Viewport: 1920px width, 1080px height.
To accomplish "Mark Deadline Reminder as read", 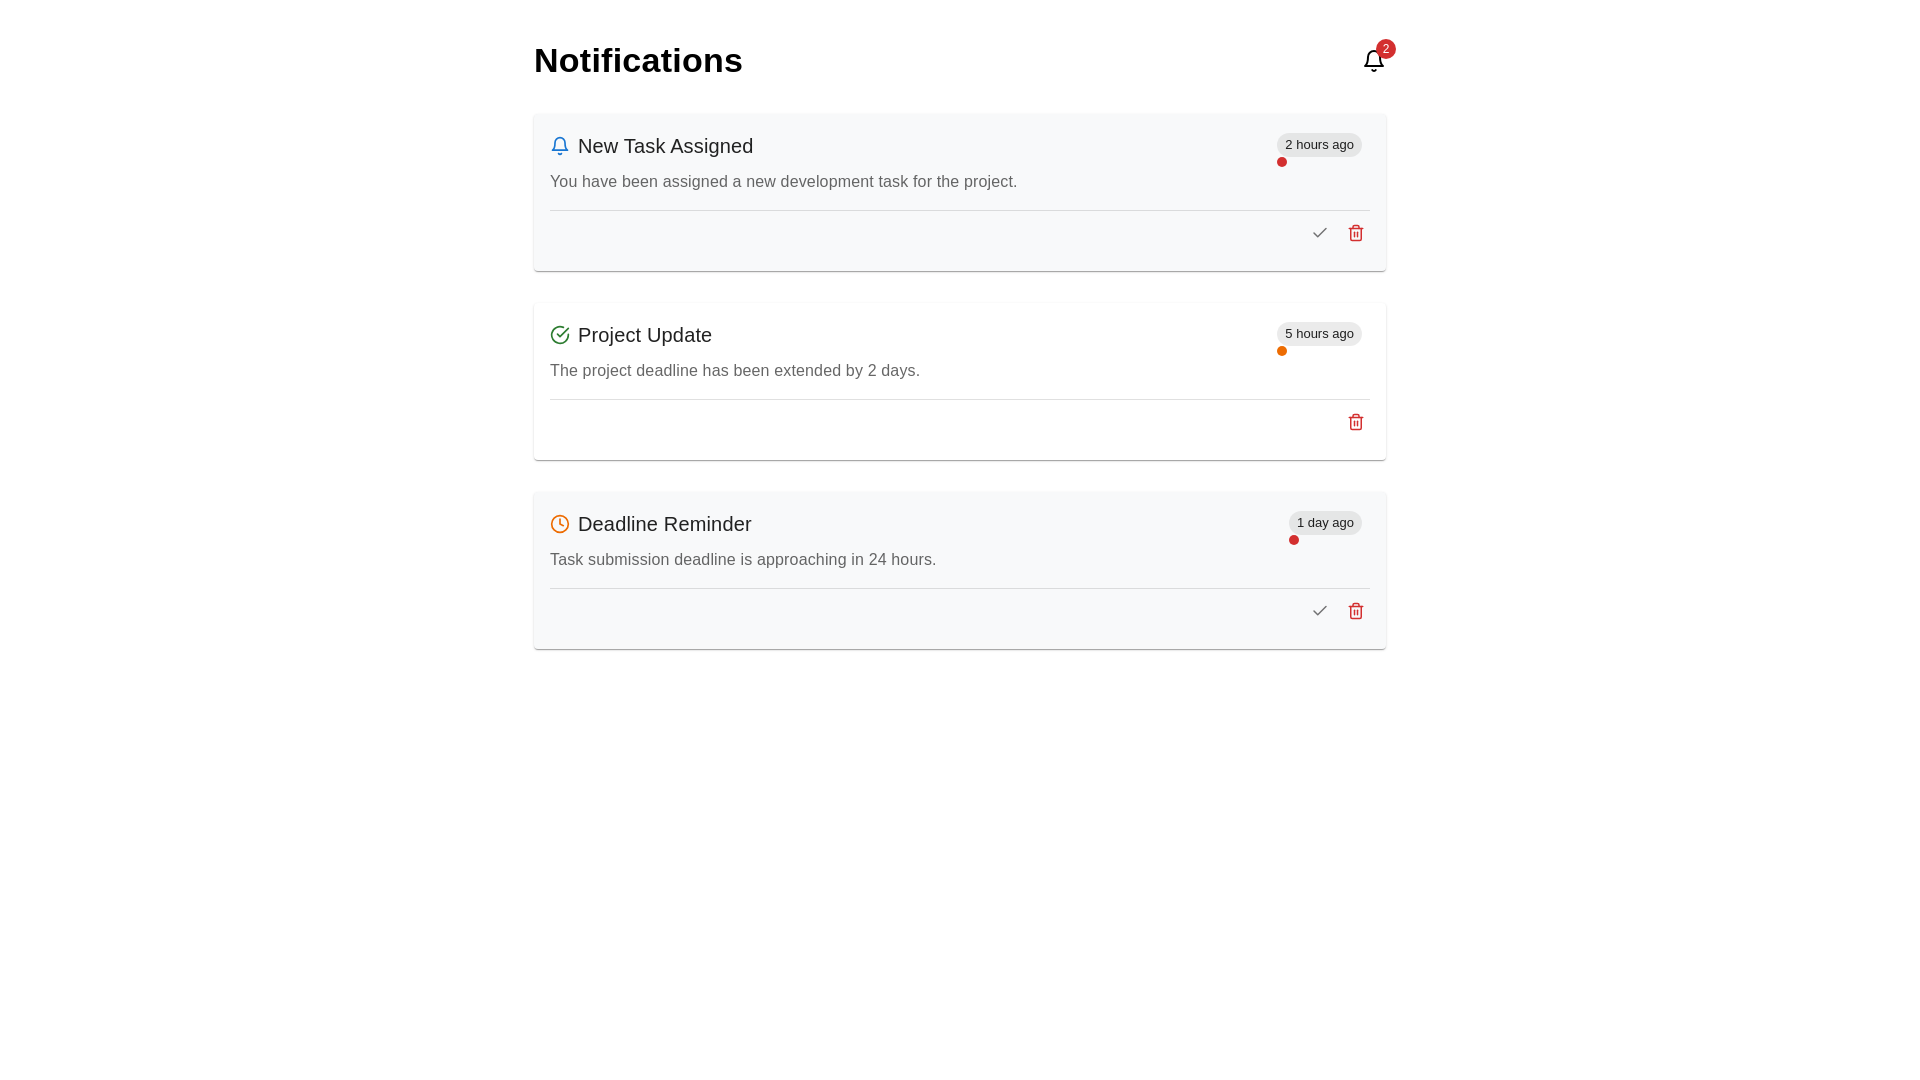I will click(1319, 611).
